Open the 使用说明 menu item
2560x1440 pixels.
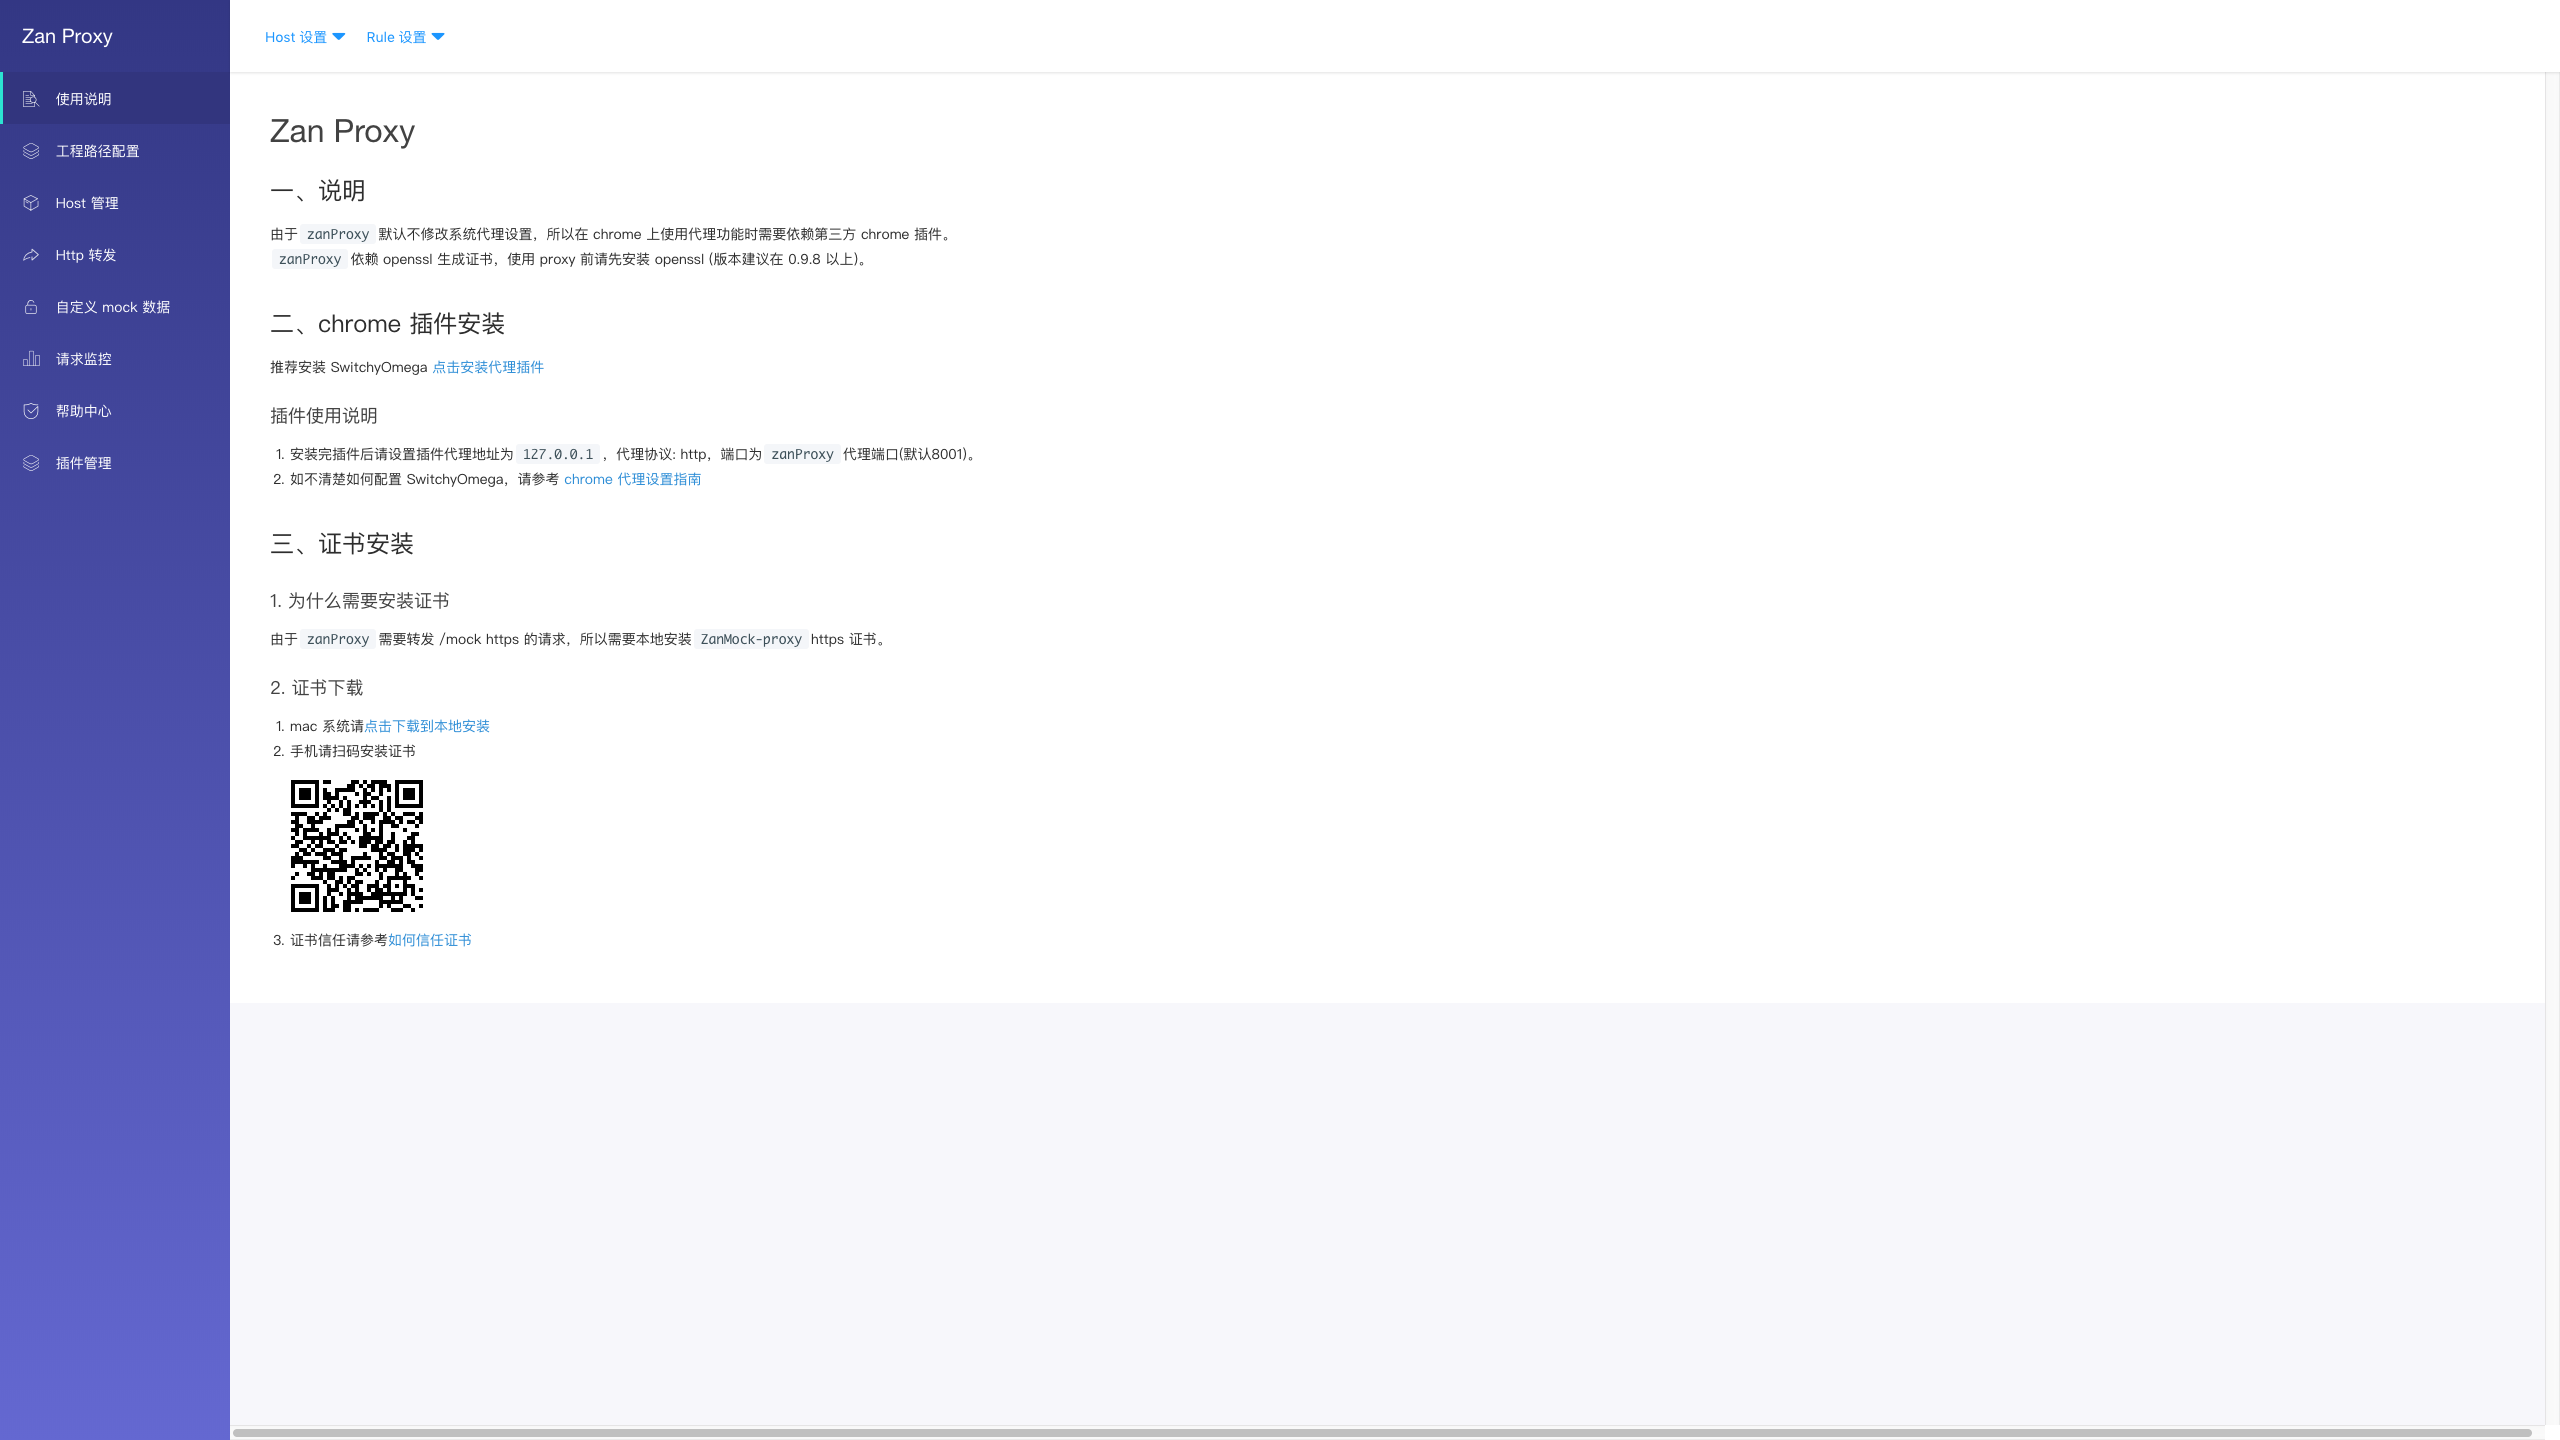click(115, 99)
